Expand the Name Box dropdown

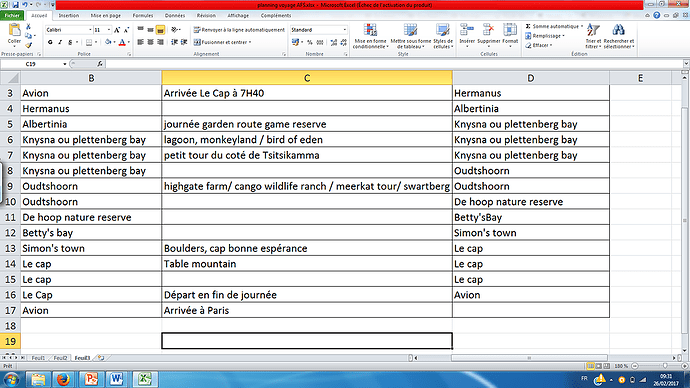tap(65, 64)
